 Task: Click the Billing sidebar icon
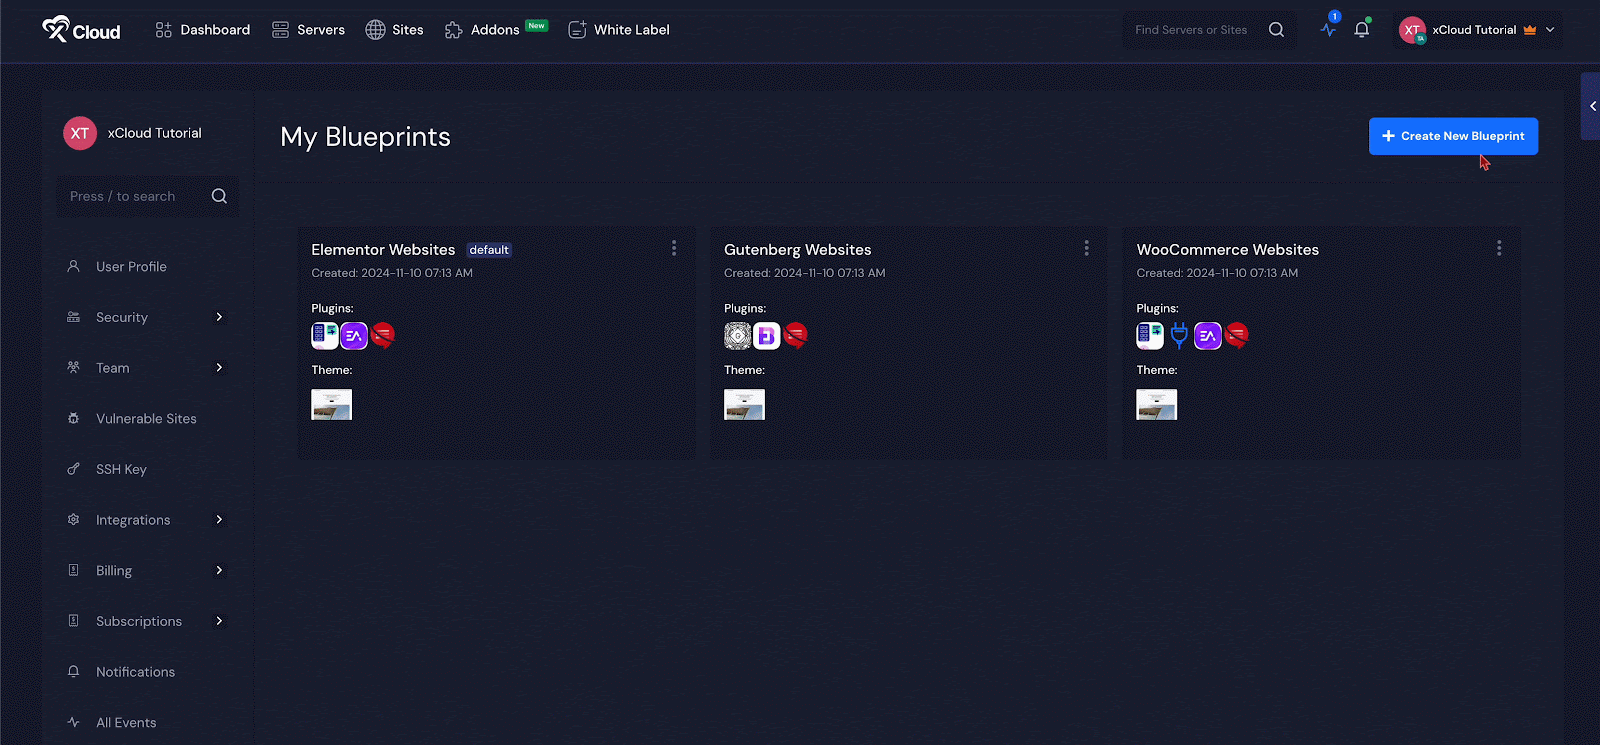(73, 570)
